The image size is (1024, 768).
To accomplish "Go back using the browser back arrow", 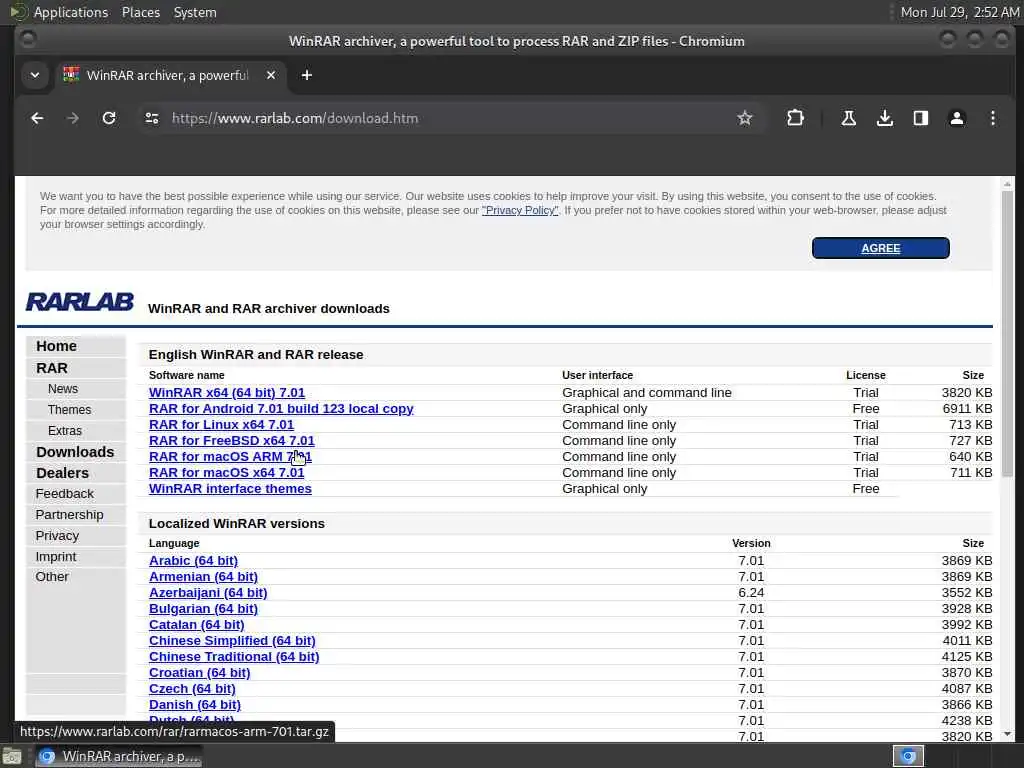I will point(37,118).
